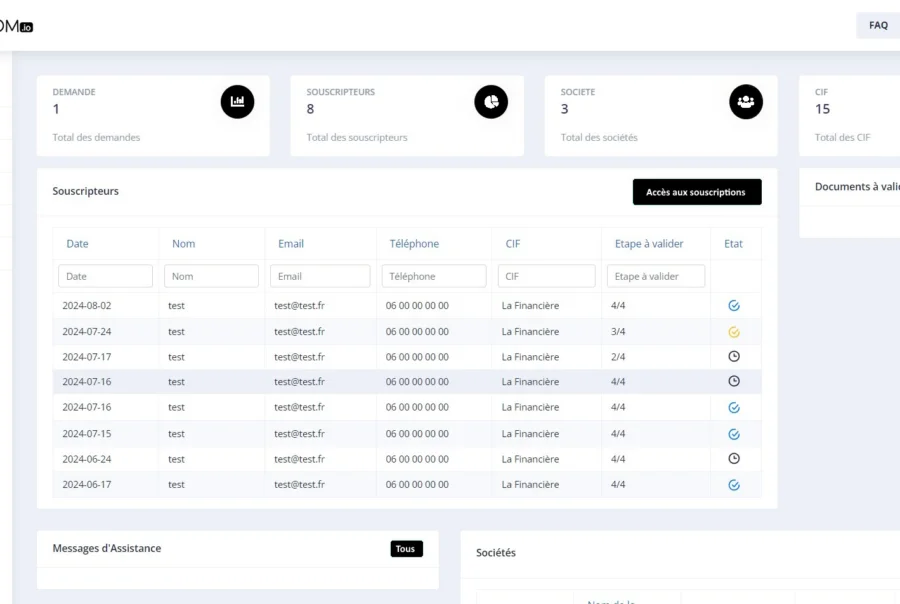The image size is (900, 604).
Task: Click the blue check status icon for 2024-08-02
Action: tap(734, 306)
